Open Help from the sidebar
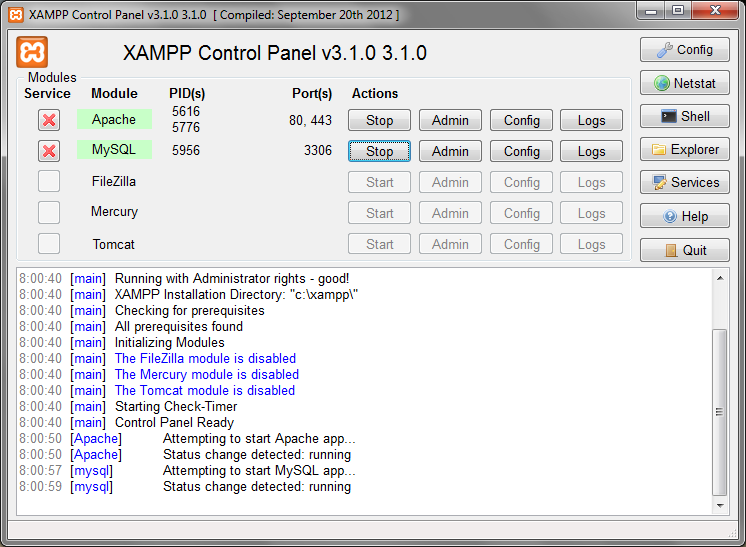Viewport: 746px width, 547px height. tap(684, 216)
